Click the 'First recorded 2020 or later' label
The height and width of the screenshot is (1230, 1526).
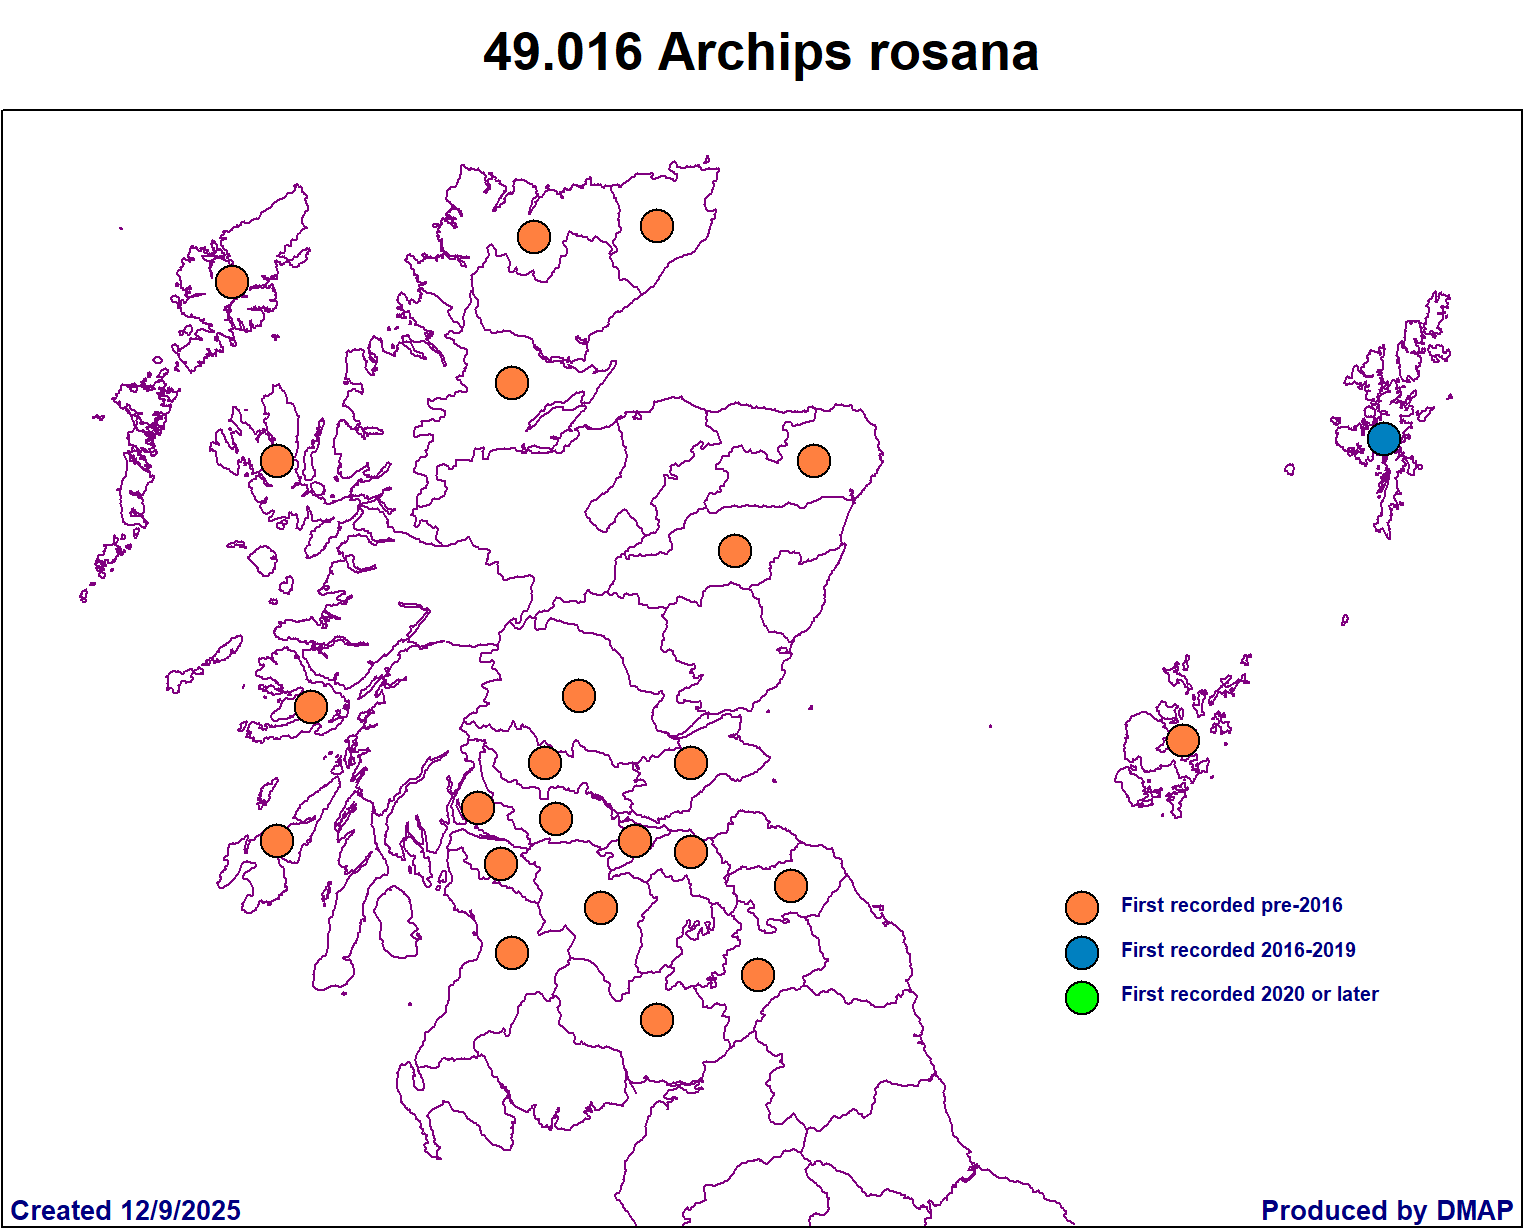[x=1249, y=994]
